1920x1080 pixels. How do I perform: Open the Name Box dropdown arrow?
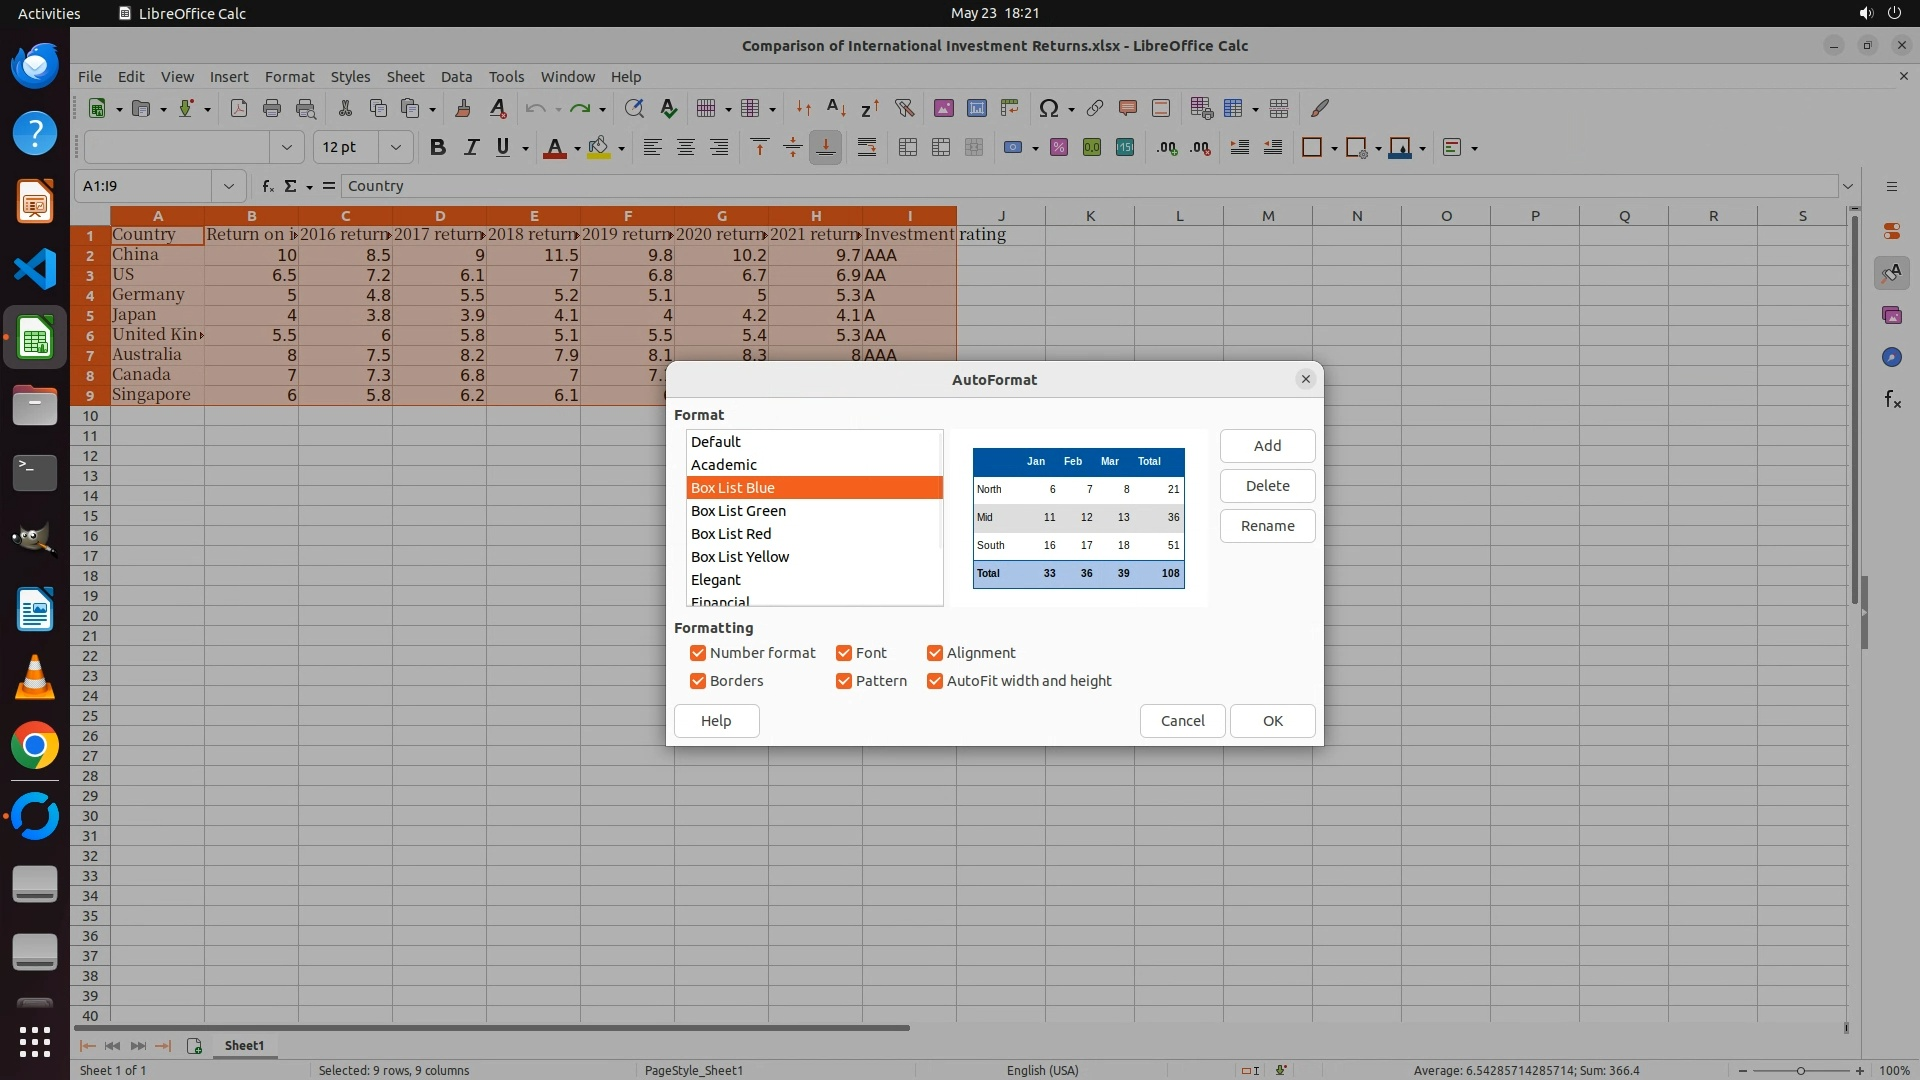point(229,186)
